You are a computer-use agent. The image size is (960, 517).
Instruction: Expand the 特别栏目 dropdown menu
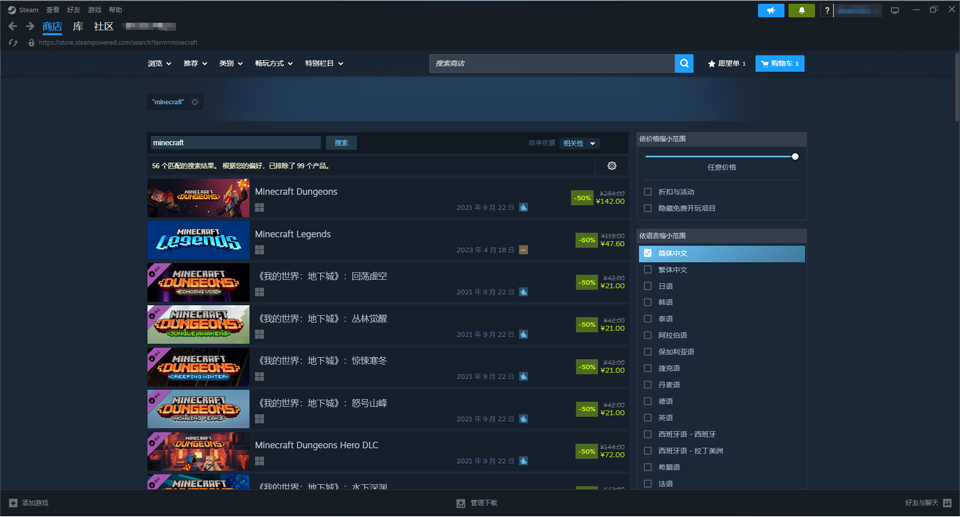(324, 63)
